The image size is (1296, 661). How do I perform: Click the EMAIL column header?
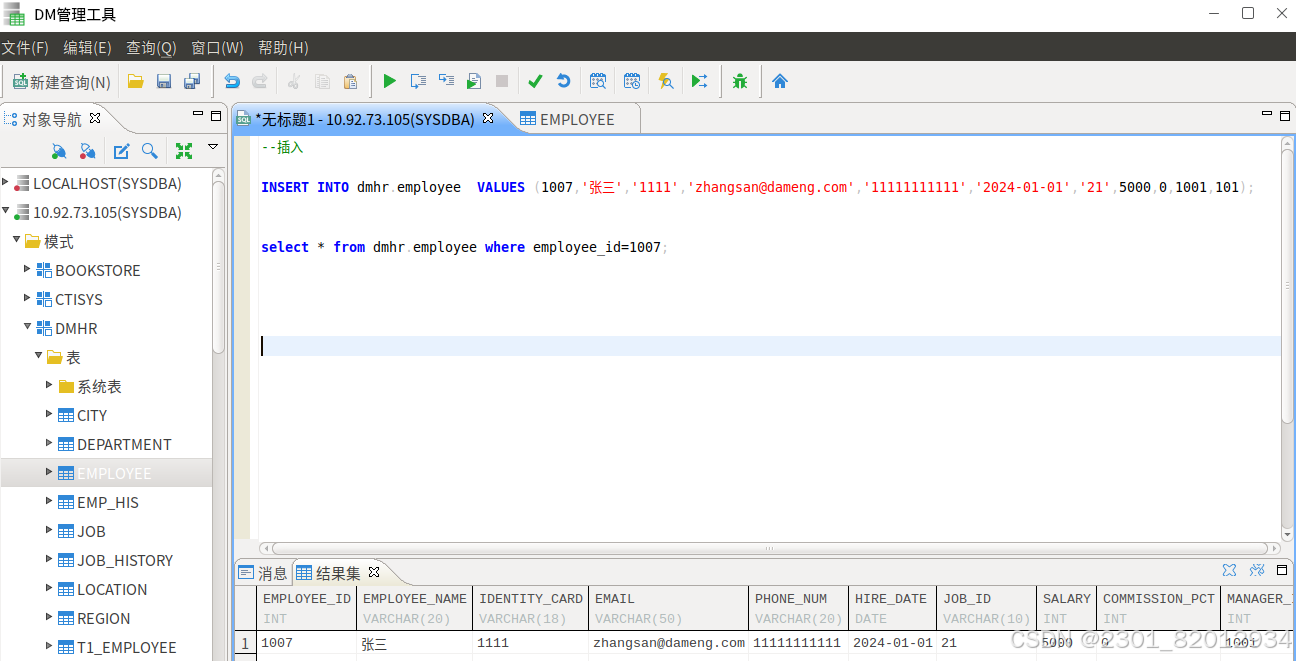[x=669, y=608]
